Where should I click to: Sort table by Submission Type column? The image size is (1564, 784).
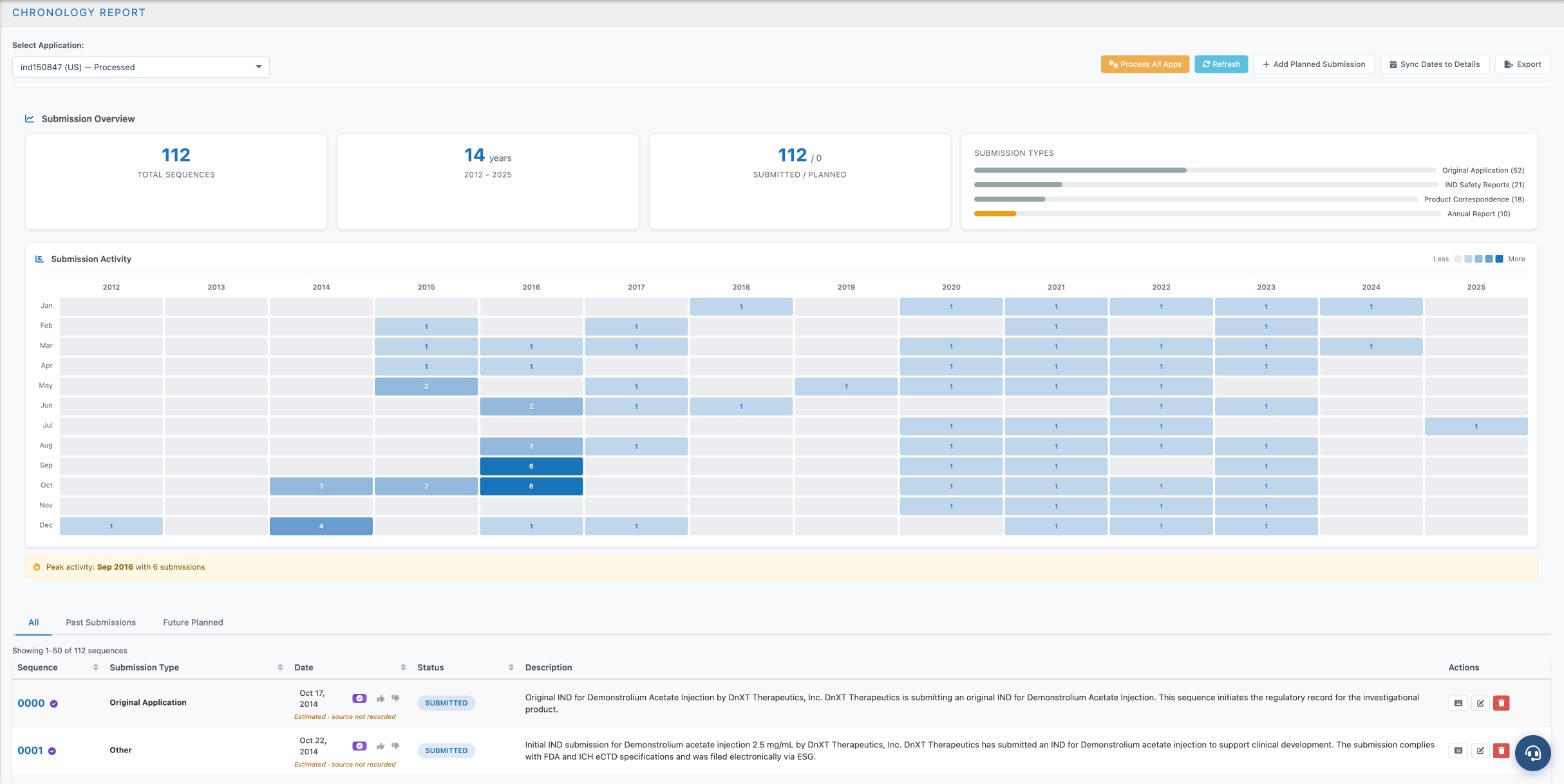pyautogui.click(x=196, y=667)
